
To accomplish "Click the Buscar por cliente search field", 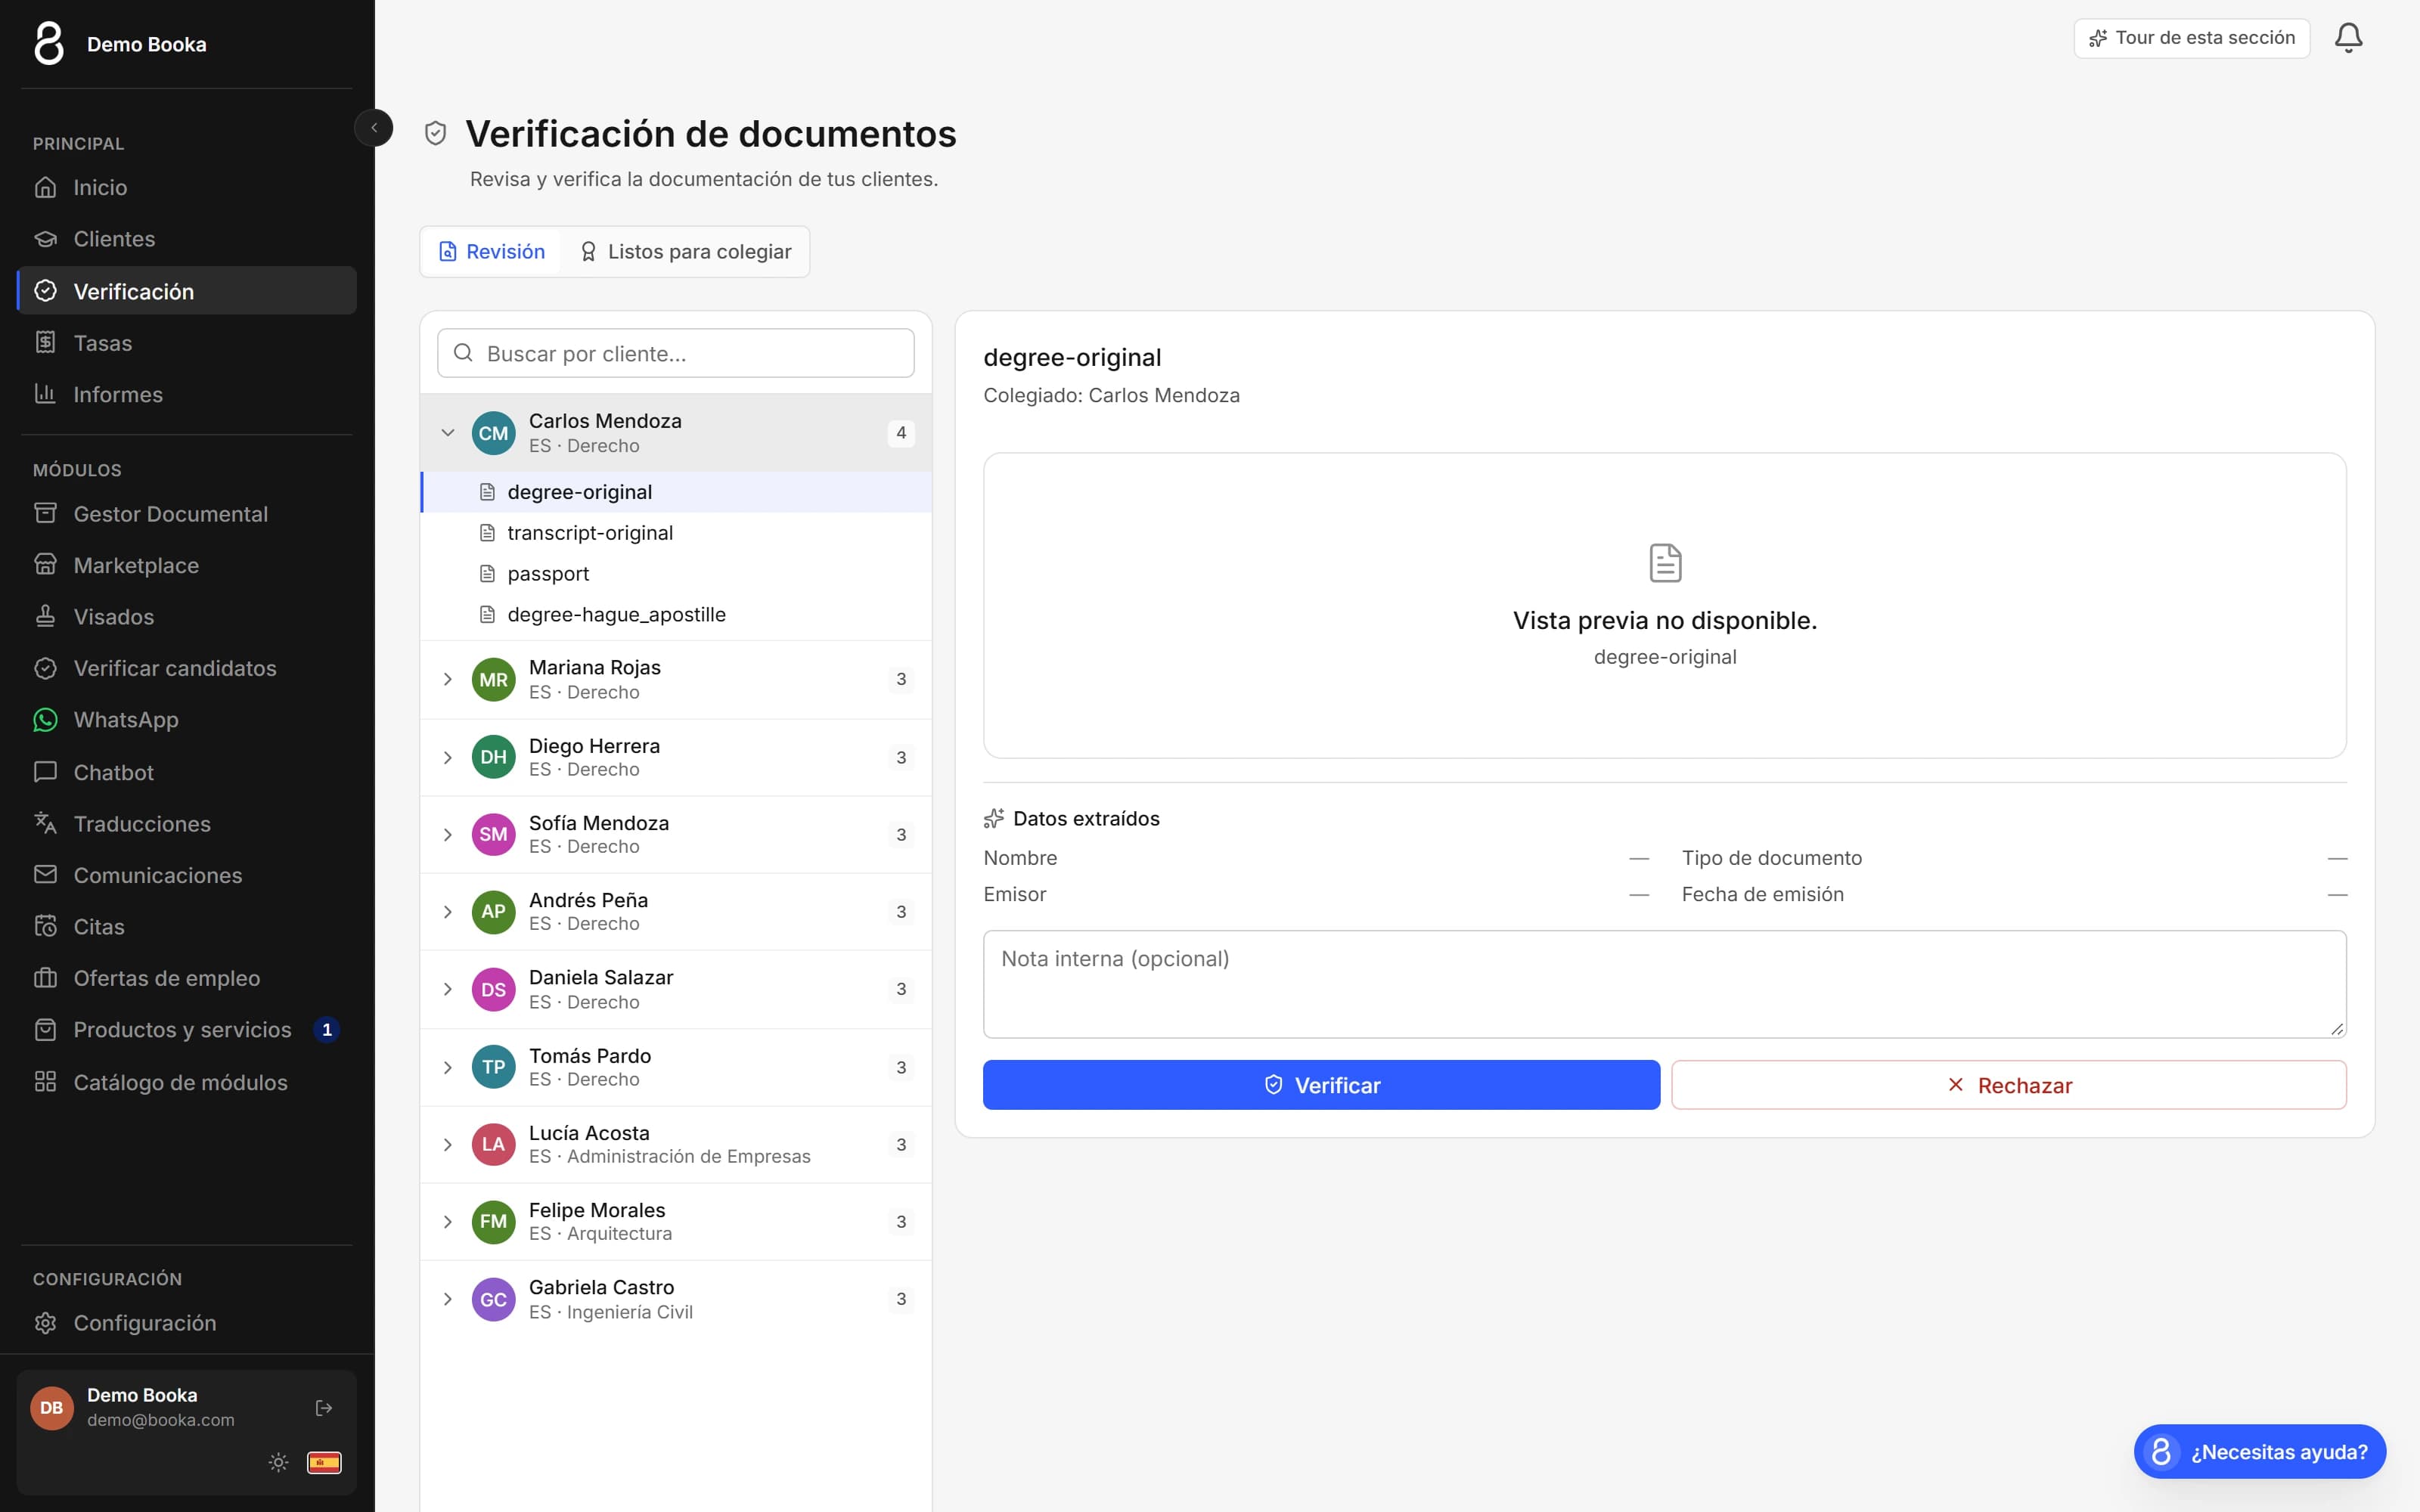I will pyautogui.click(x=676, y=353).
